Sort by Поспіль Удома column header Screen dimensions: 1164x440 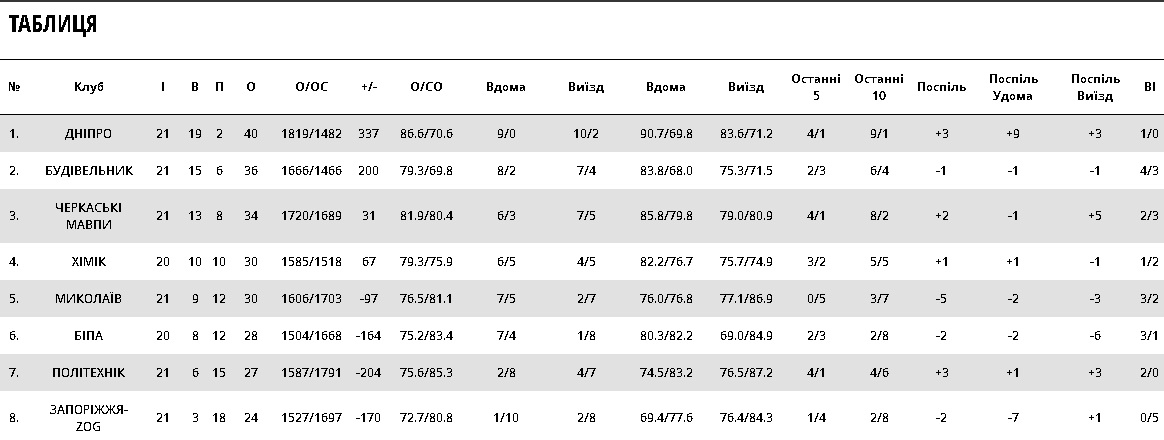pos(1013,87)
